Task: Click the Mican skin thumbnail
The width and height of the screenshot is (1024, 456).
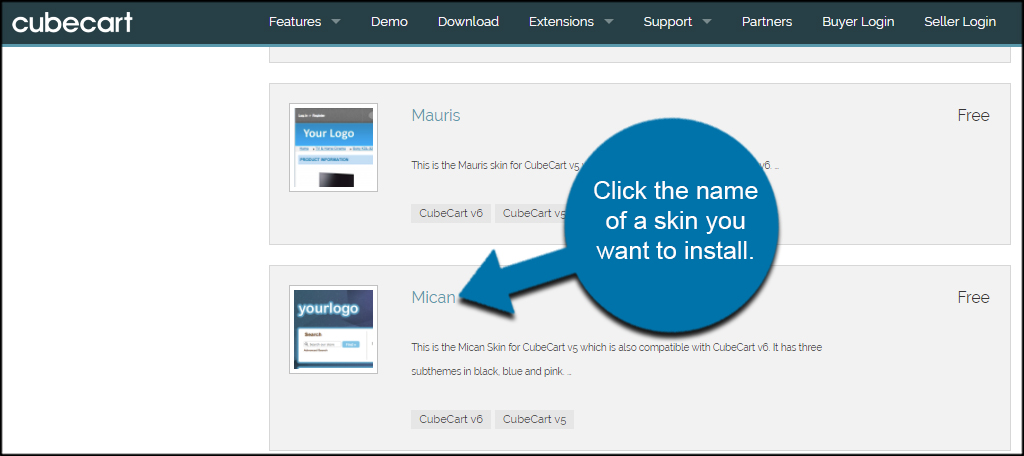Action: tap(333, 329)
